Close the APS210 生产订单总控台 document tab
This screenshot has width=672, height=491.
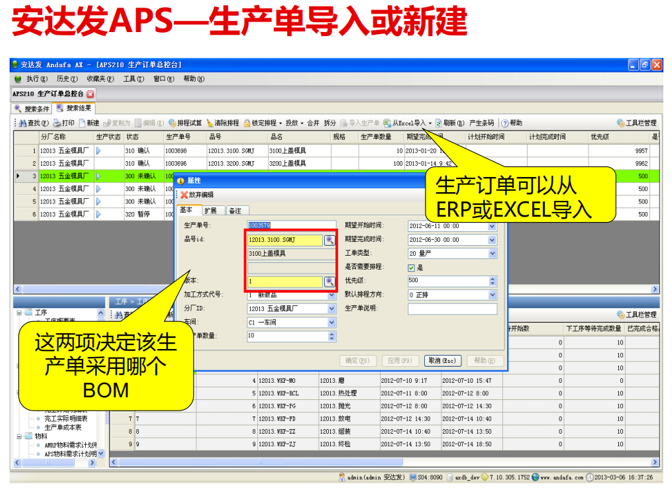pyautogui.click(x=90, y=93)
